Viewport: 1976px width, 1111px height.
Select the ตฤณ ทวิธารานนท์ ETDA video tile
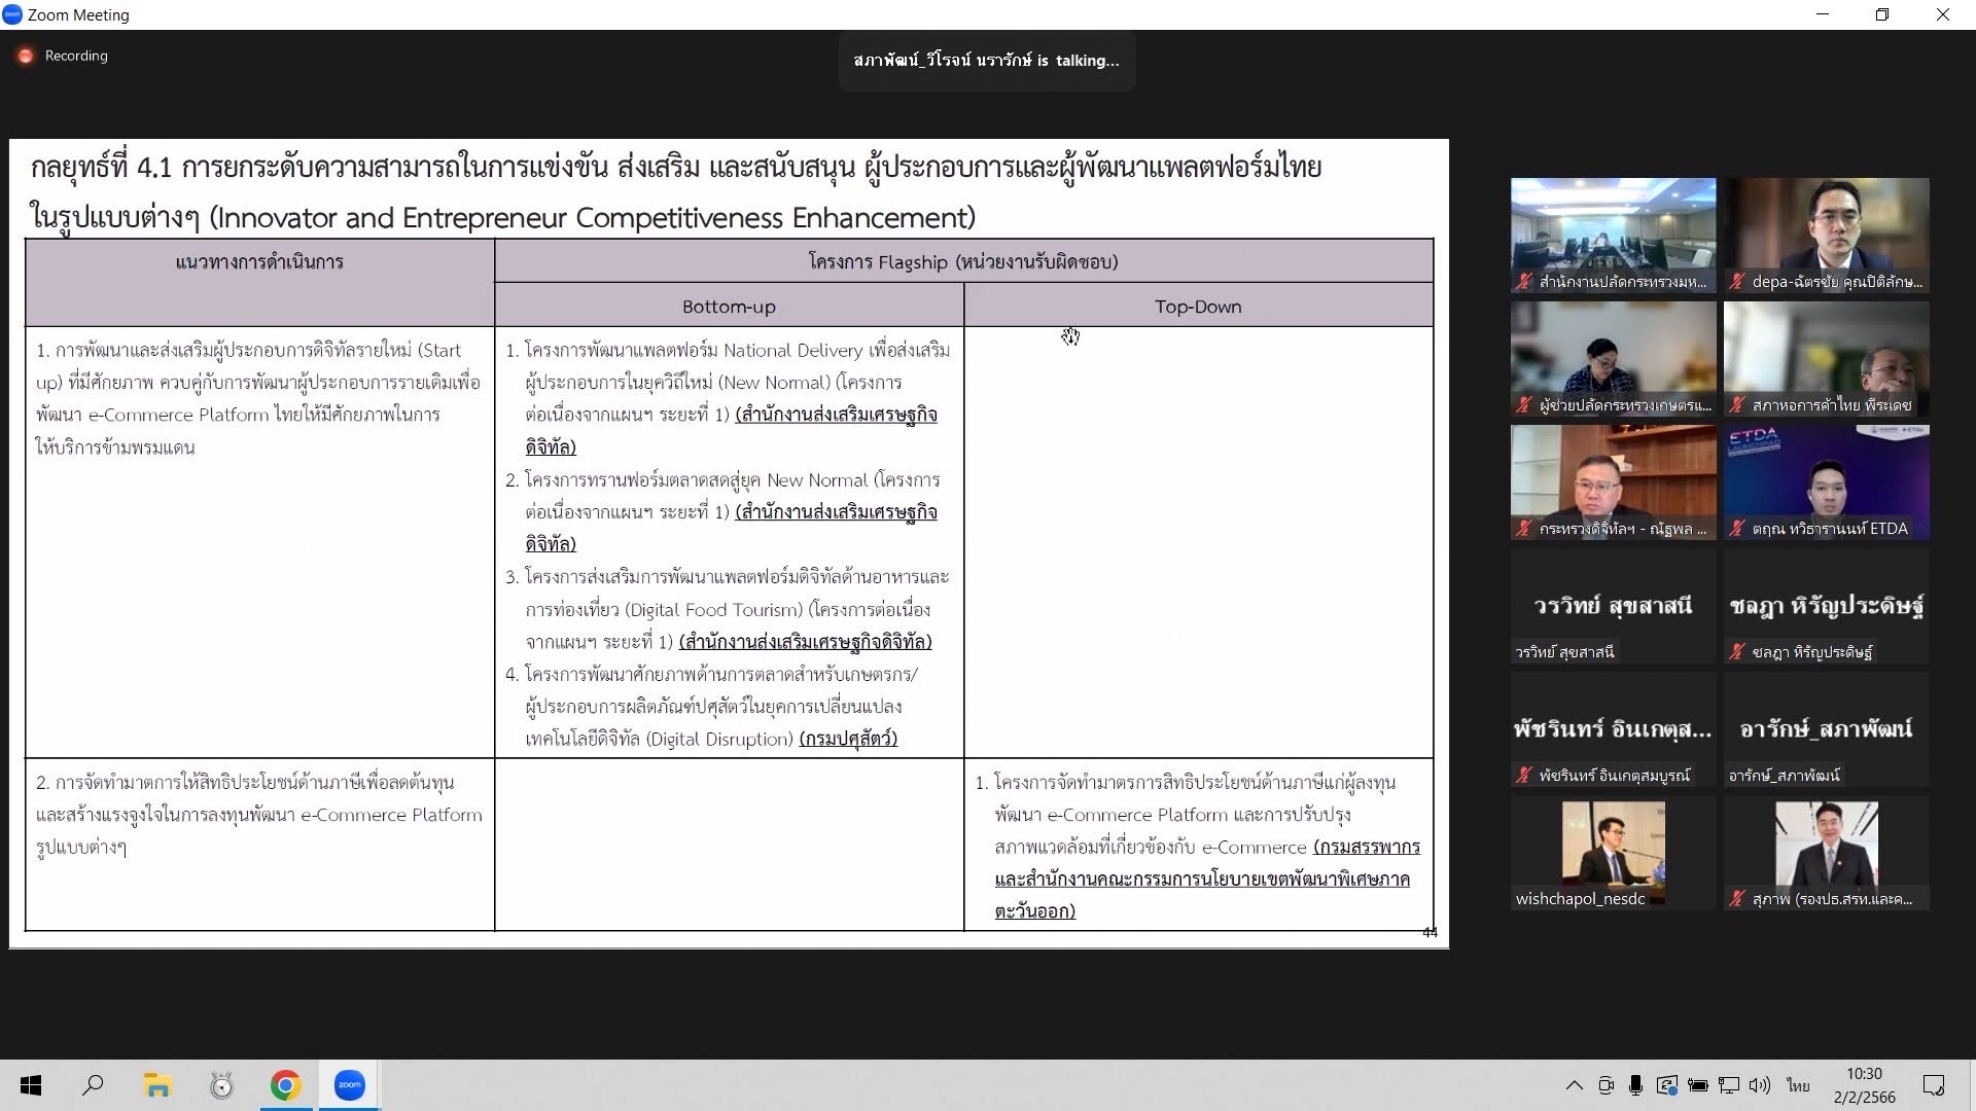(1826, 482)
